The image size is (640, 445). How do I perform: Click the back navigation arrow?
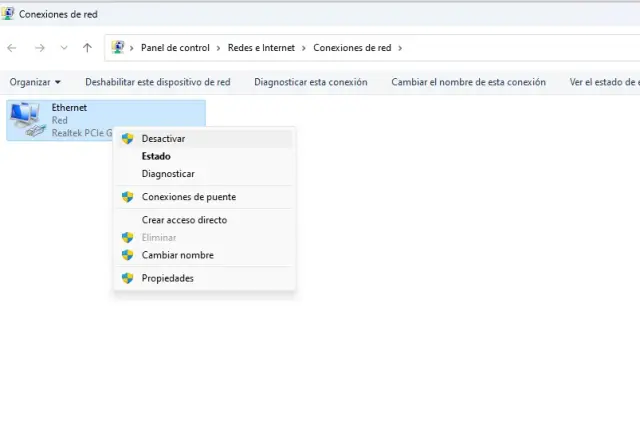tap(12, 48)
